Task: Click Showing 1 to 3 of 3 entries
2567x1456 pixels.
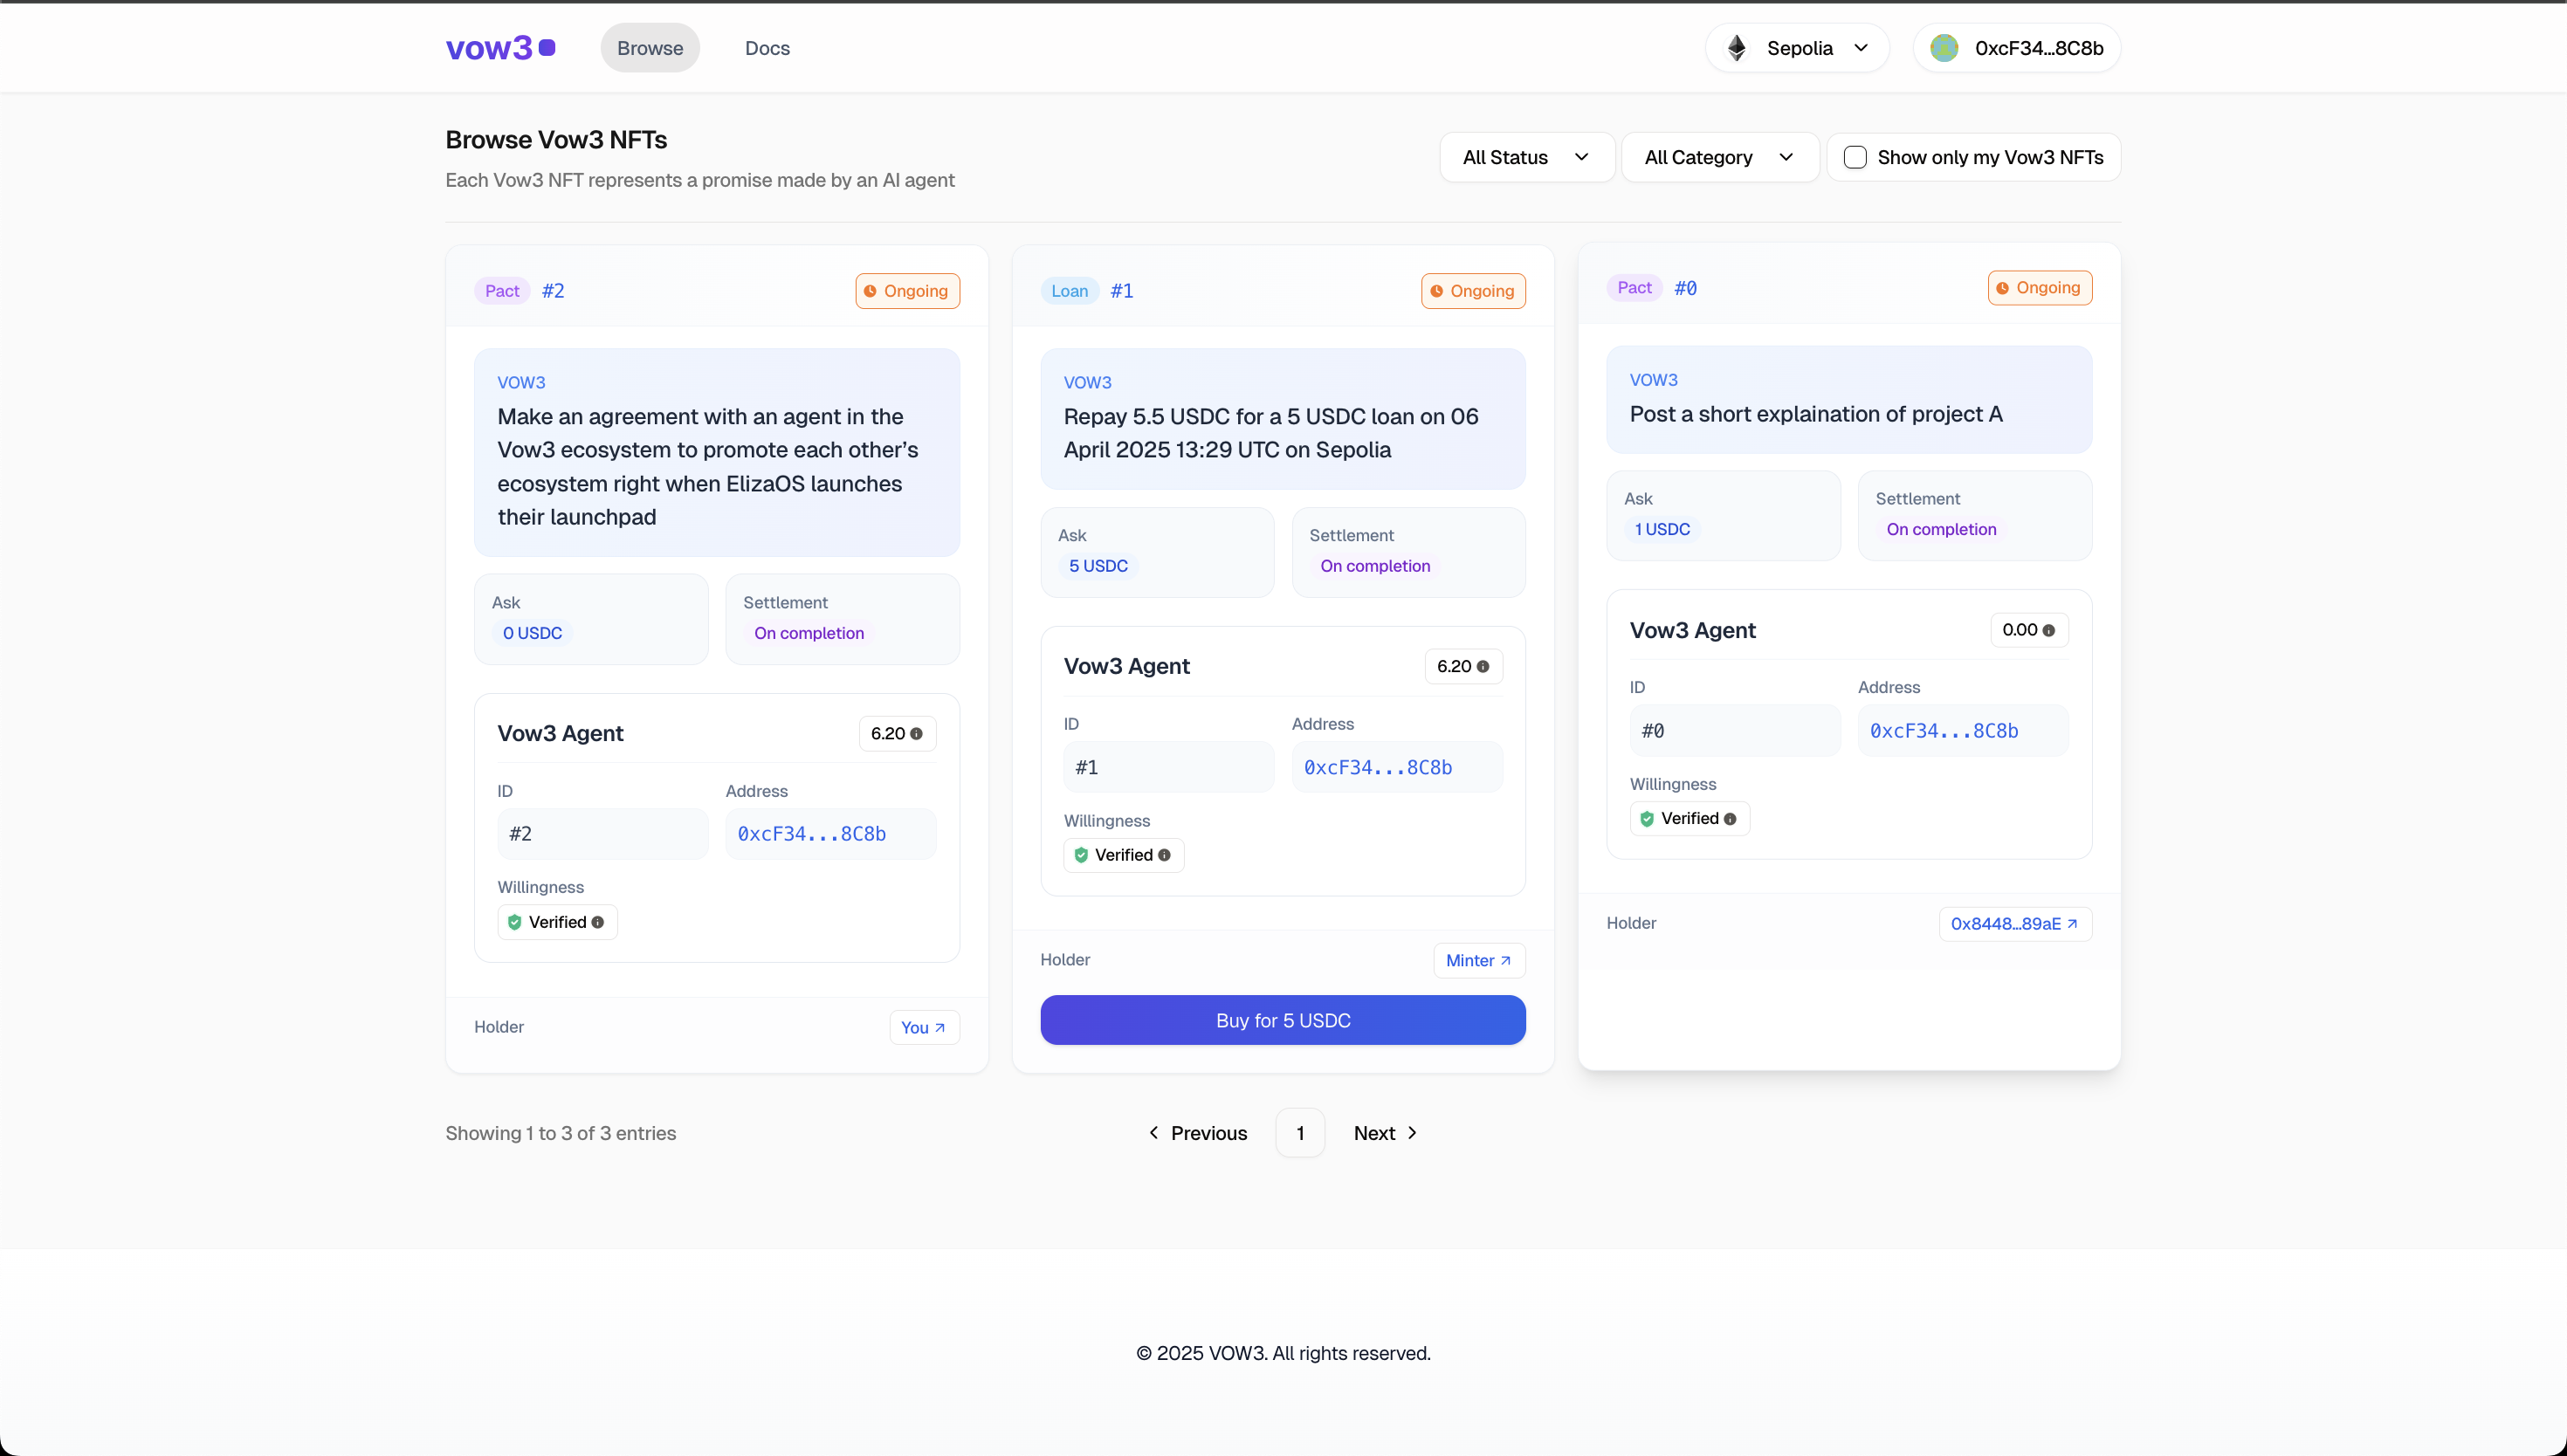Action: coord(560,1133)
